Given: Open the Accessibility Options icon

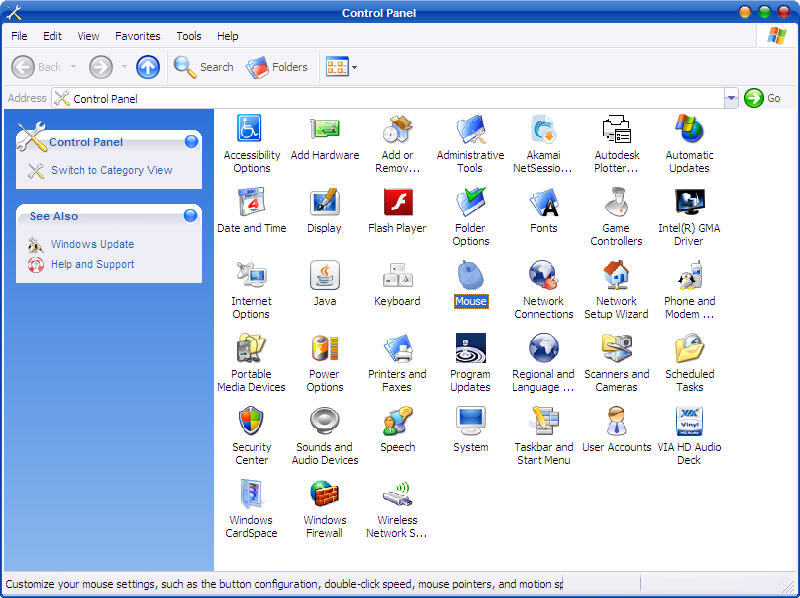Looking at the screenshot, I should (x=250, y=130).
